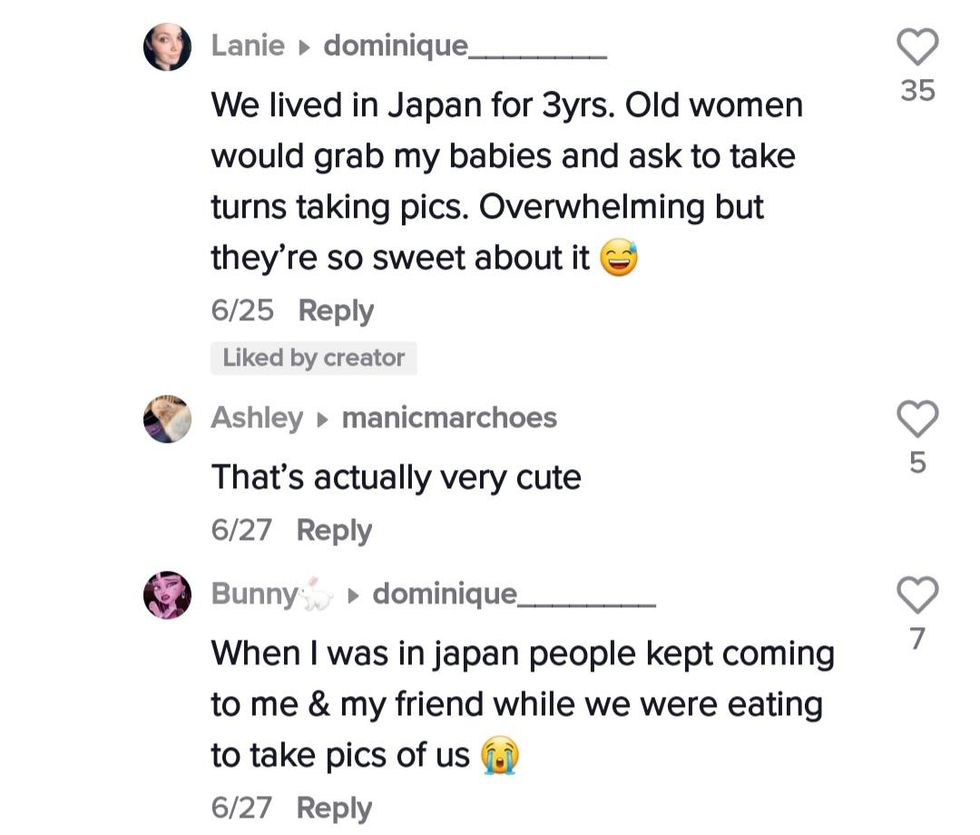Like Lanie's comment with heart icon

tap(917, 47)
